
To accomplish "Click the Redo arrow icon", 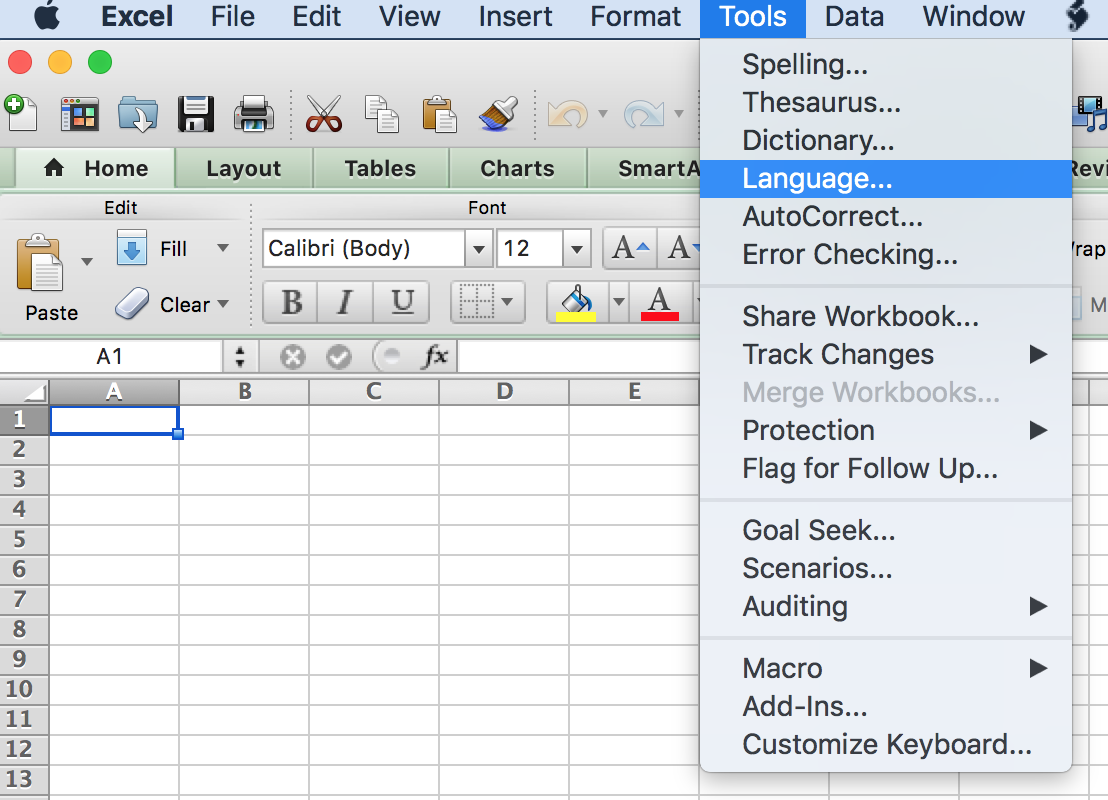I will [644, 114].
